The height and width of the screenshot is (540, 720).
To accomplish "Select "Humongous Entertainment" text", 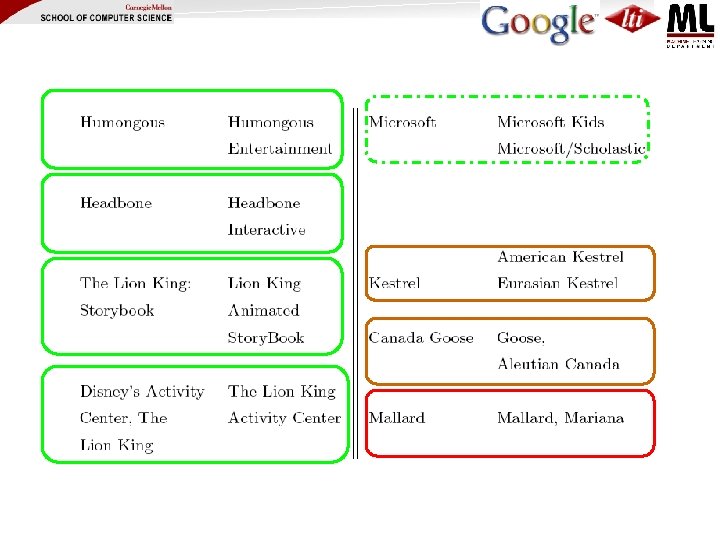I will pyautogui.click(x=280, y=135).
